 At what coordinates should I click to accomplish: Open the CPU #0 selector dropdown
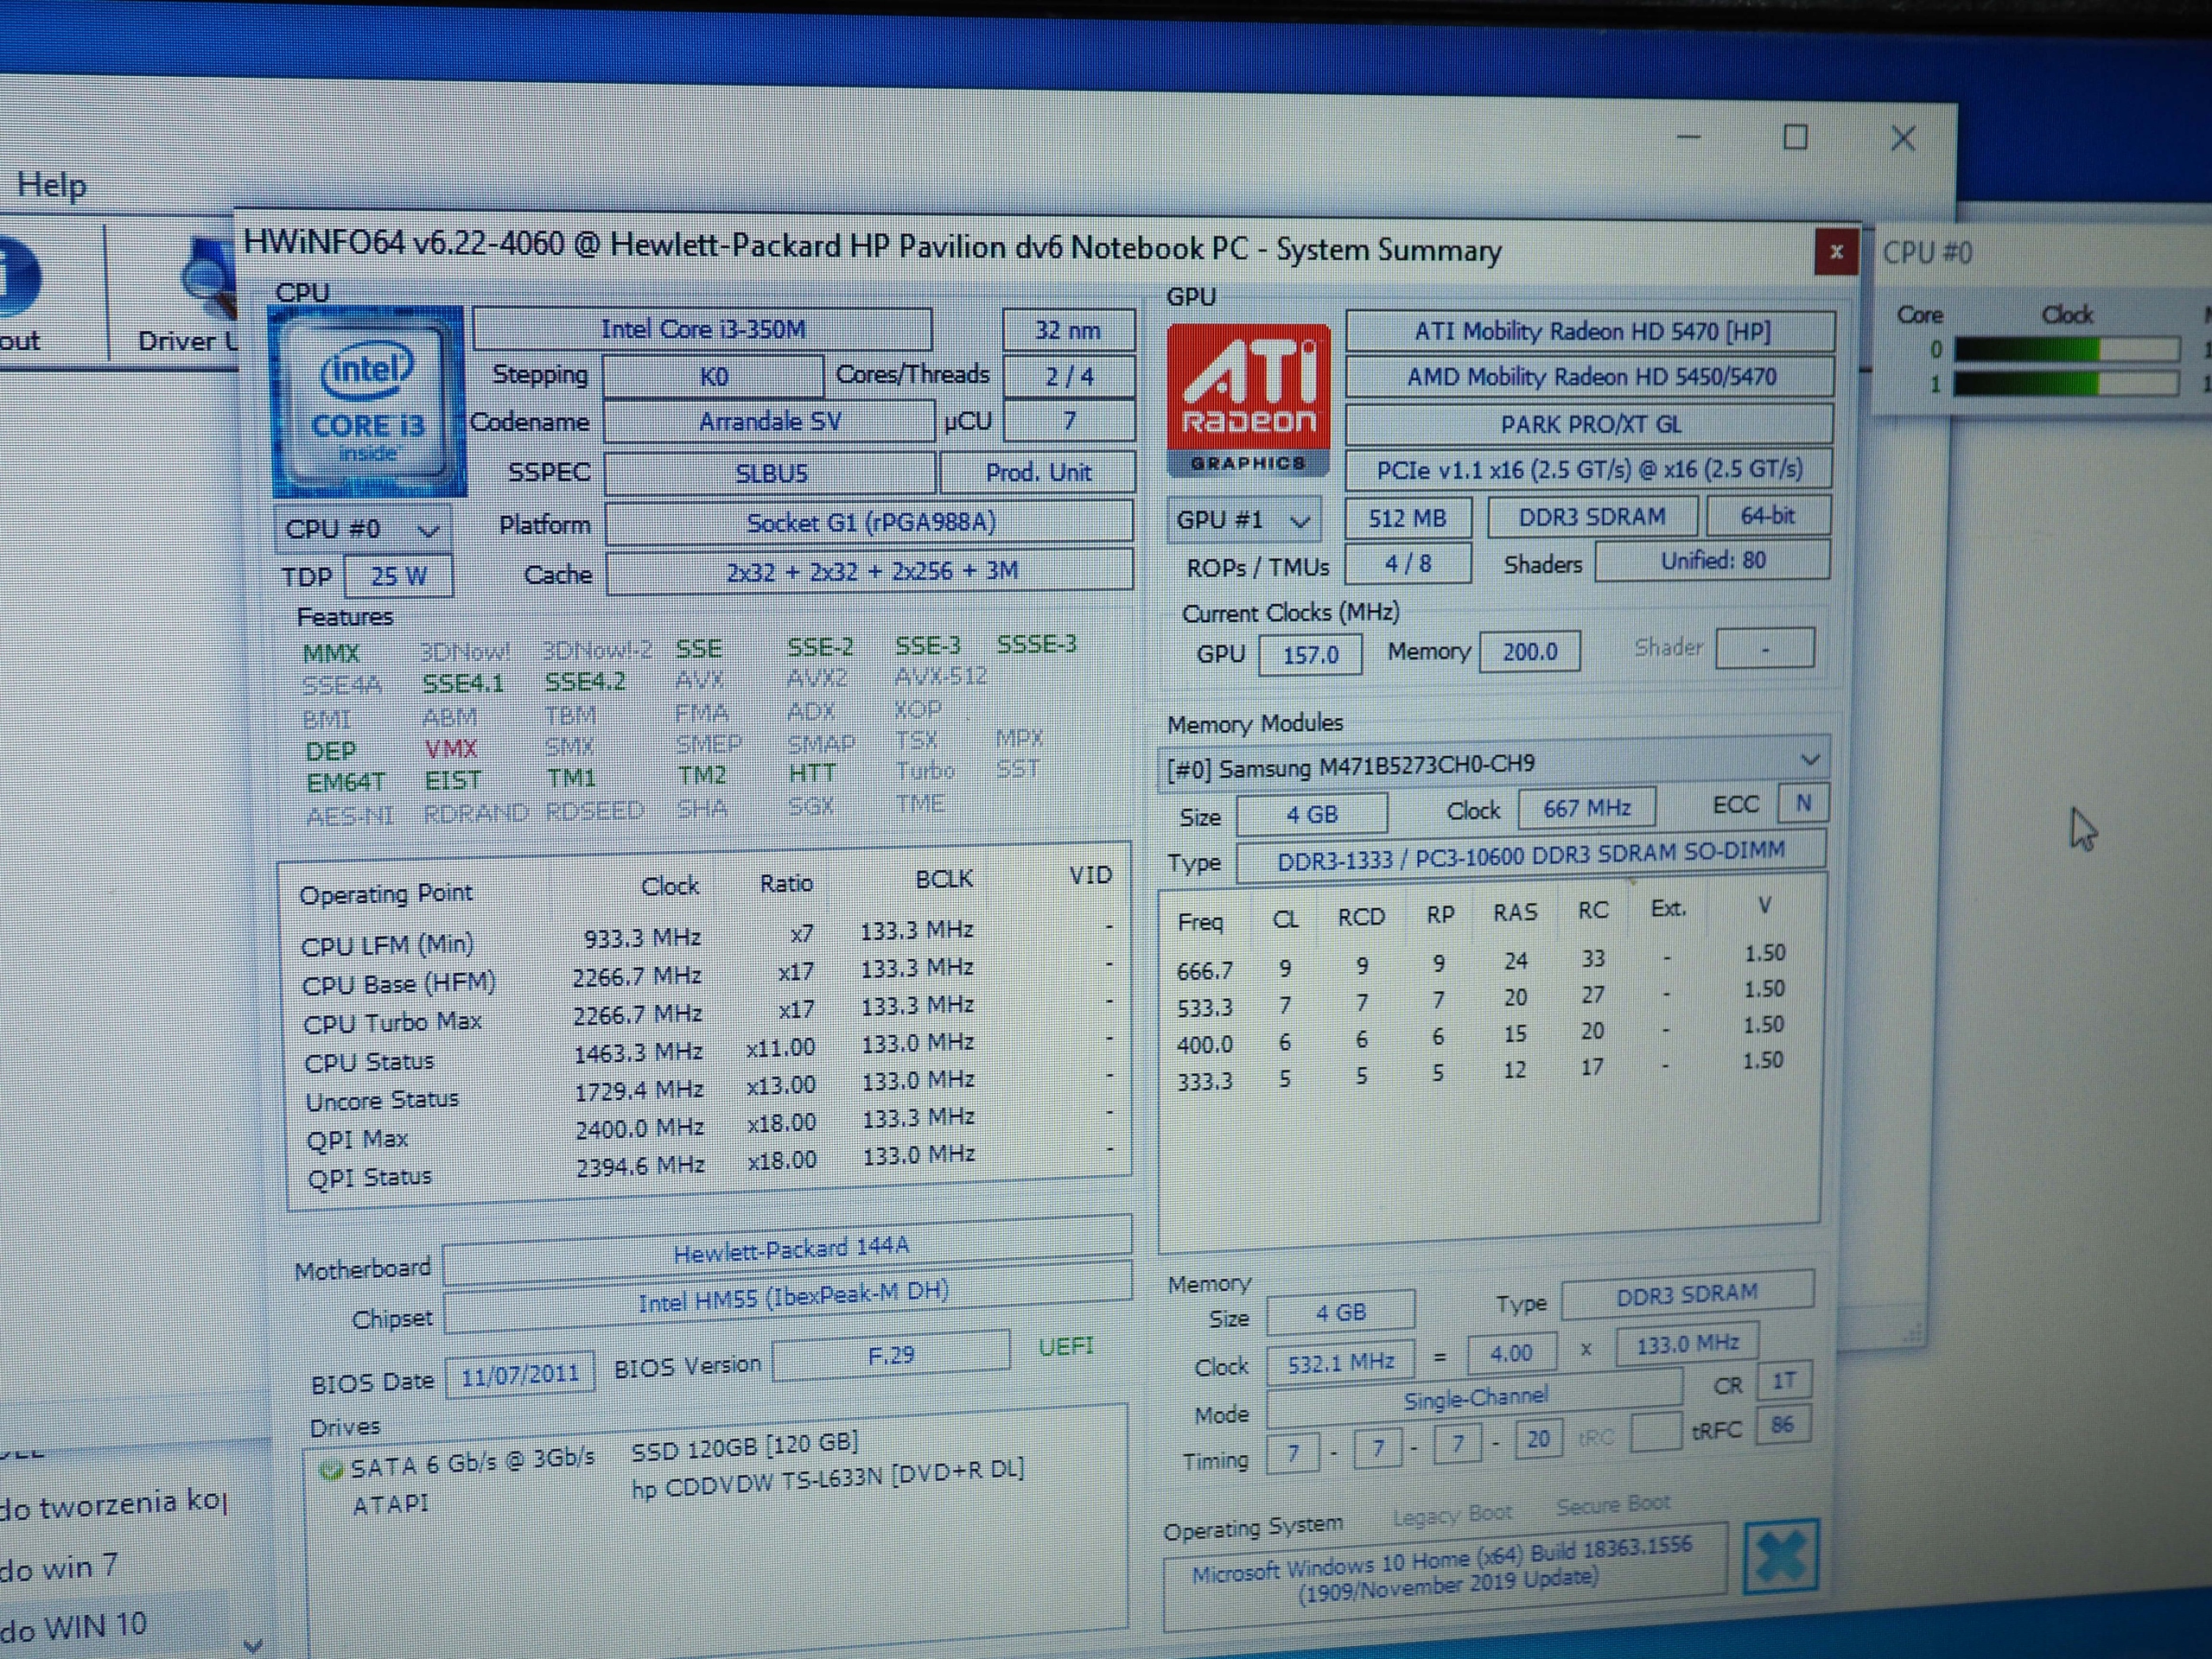[362, 528]
